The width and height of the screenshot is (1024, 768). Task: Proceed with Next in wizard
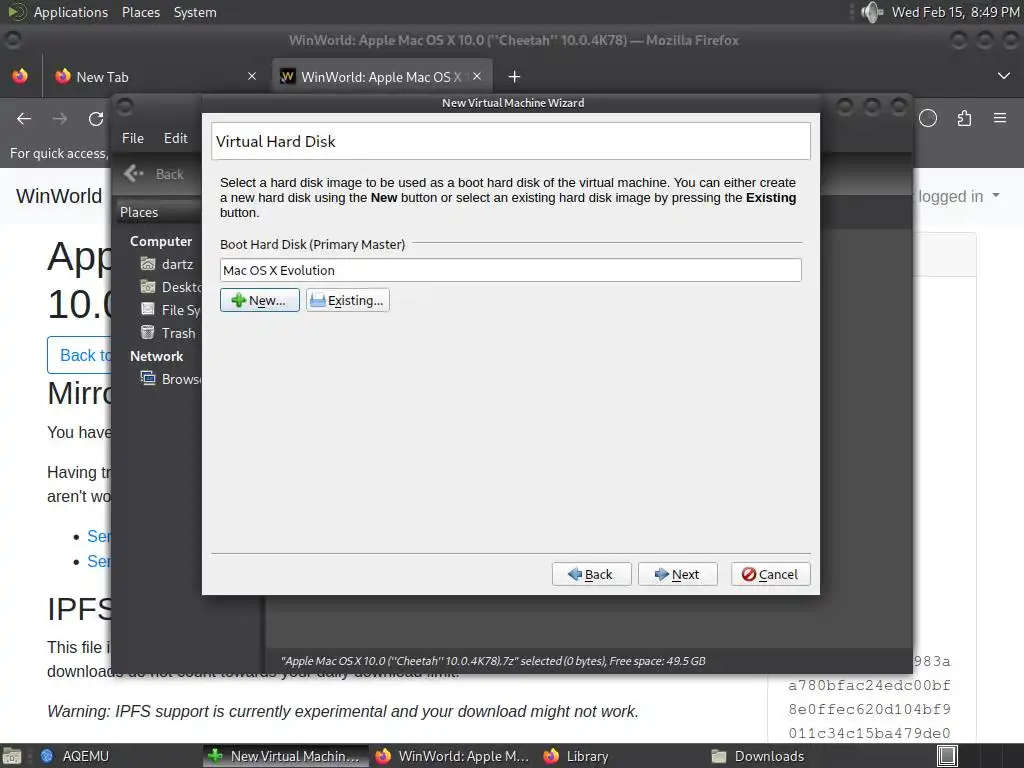(677, 574)
